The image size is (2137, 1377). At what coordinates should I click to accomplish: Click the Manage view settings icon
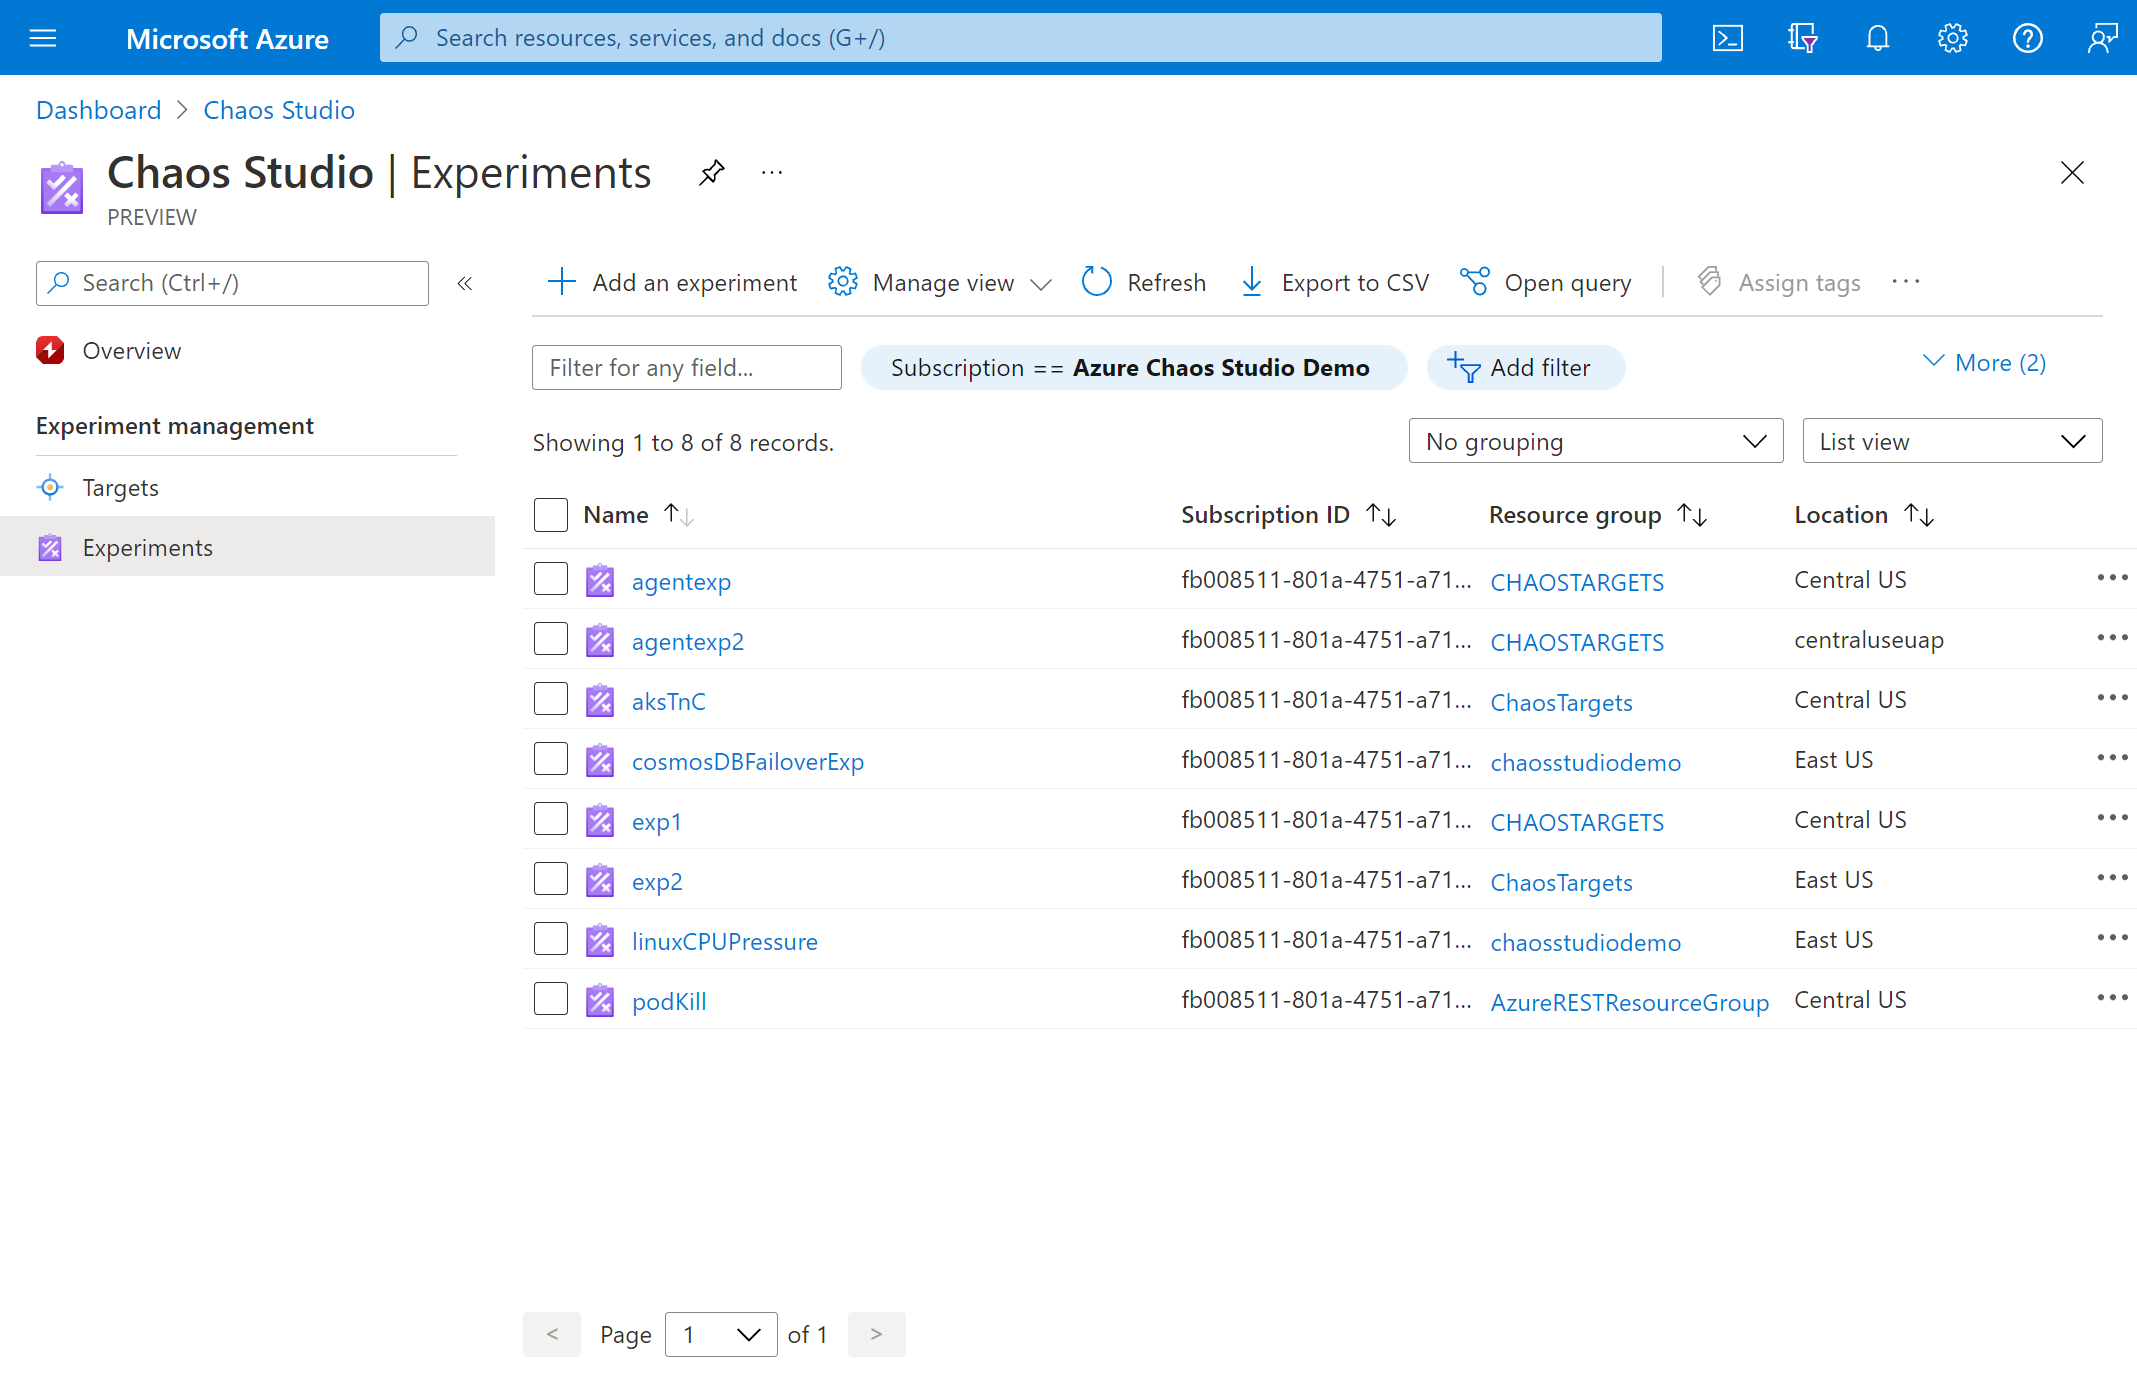(844, 282)
